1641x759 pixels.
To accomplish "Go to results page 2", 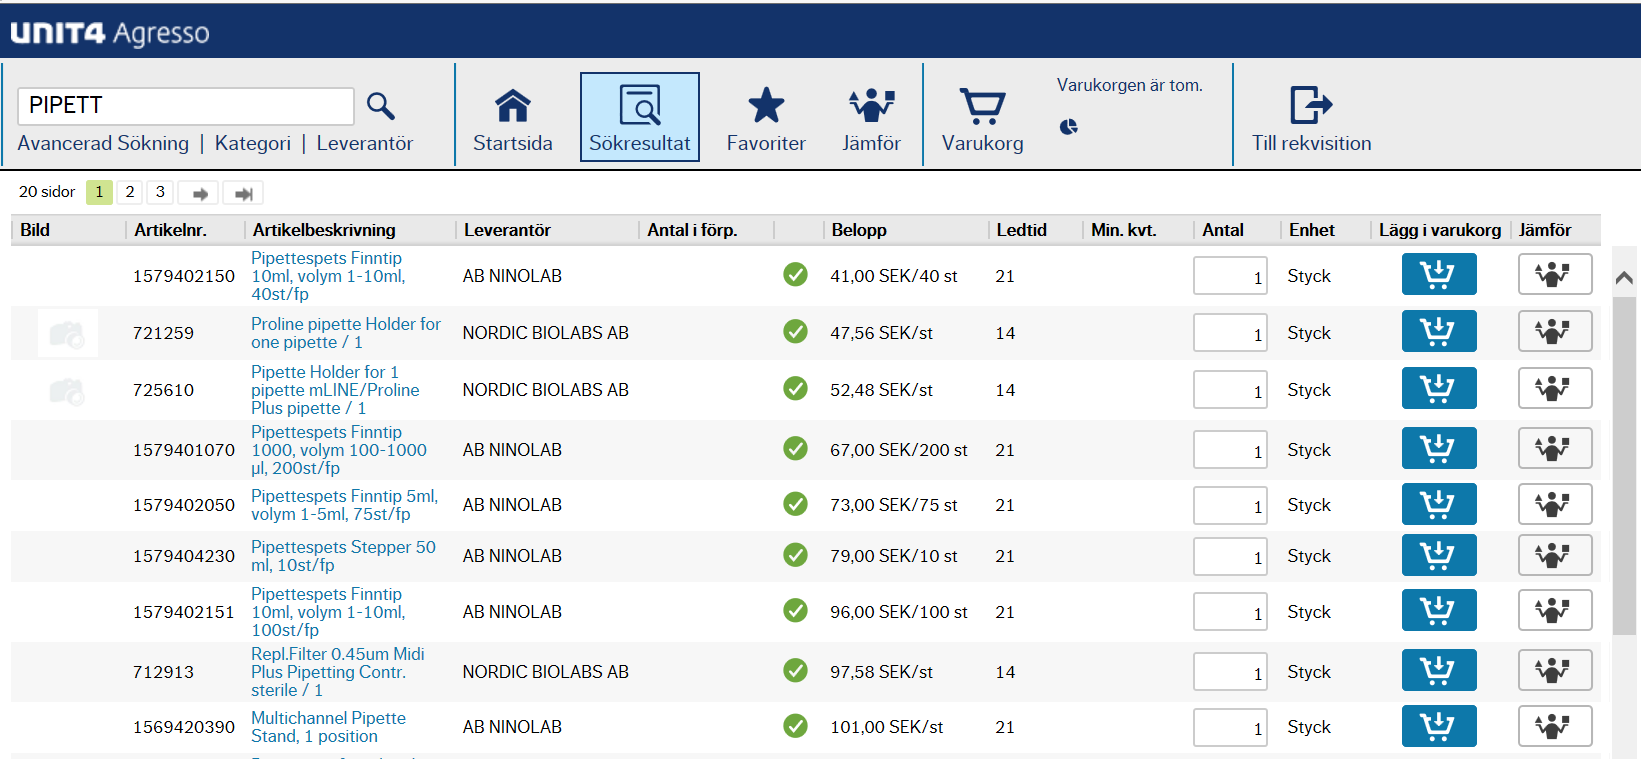I will click(130, 192).
